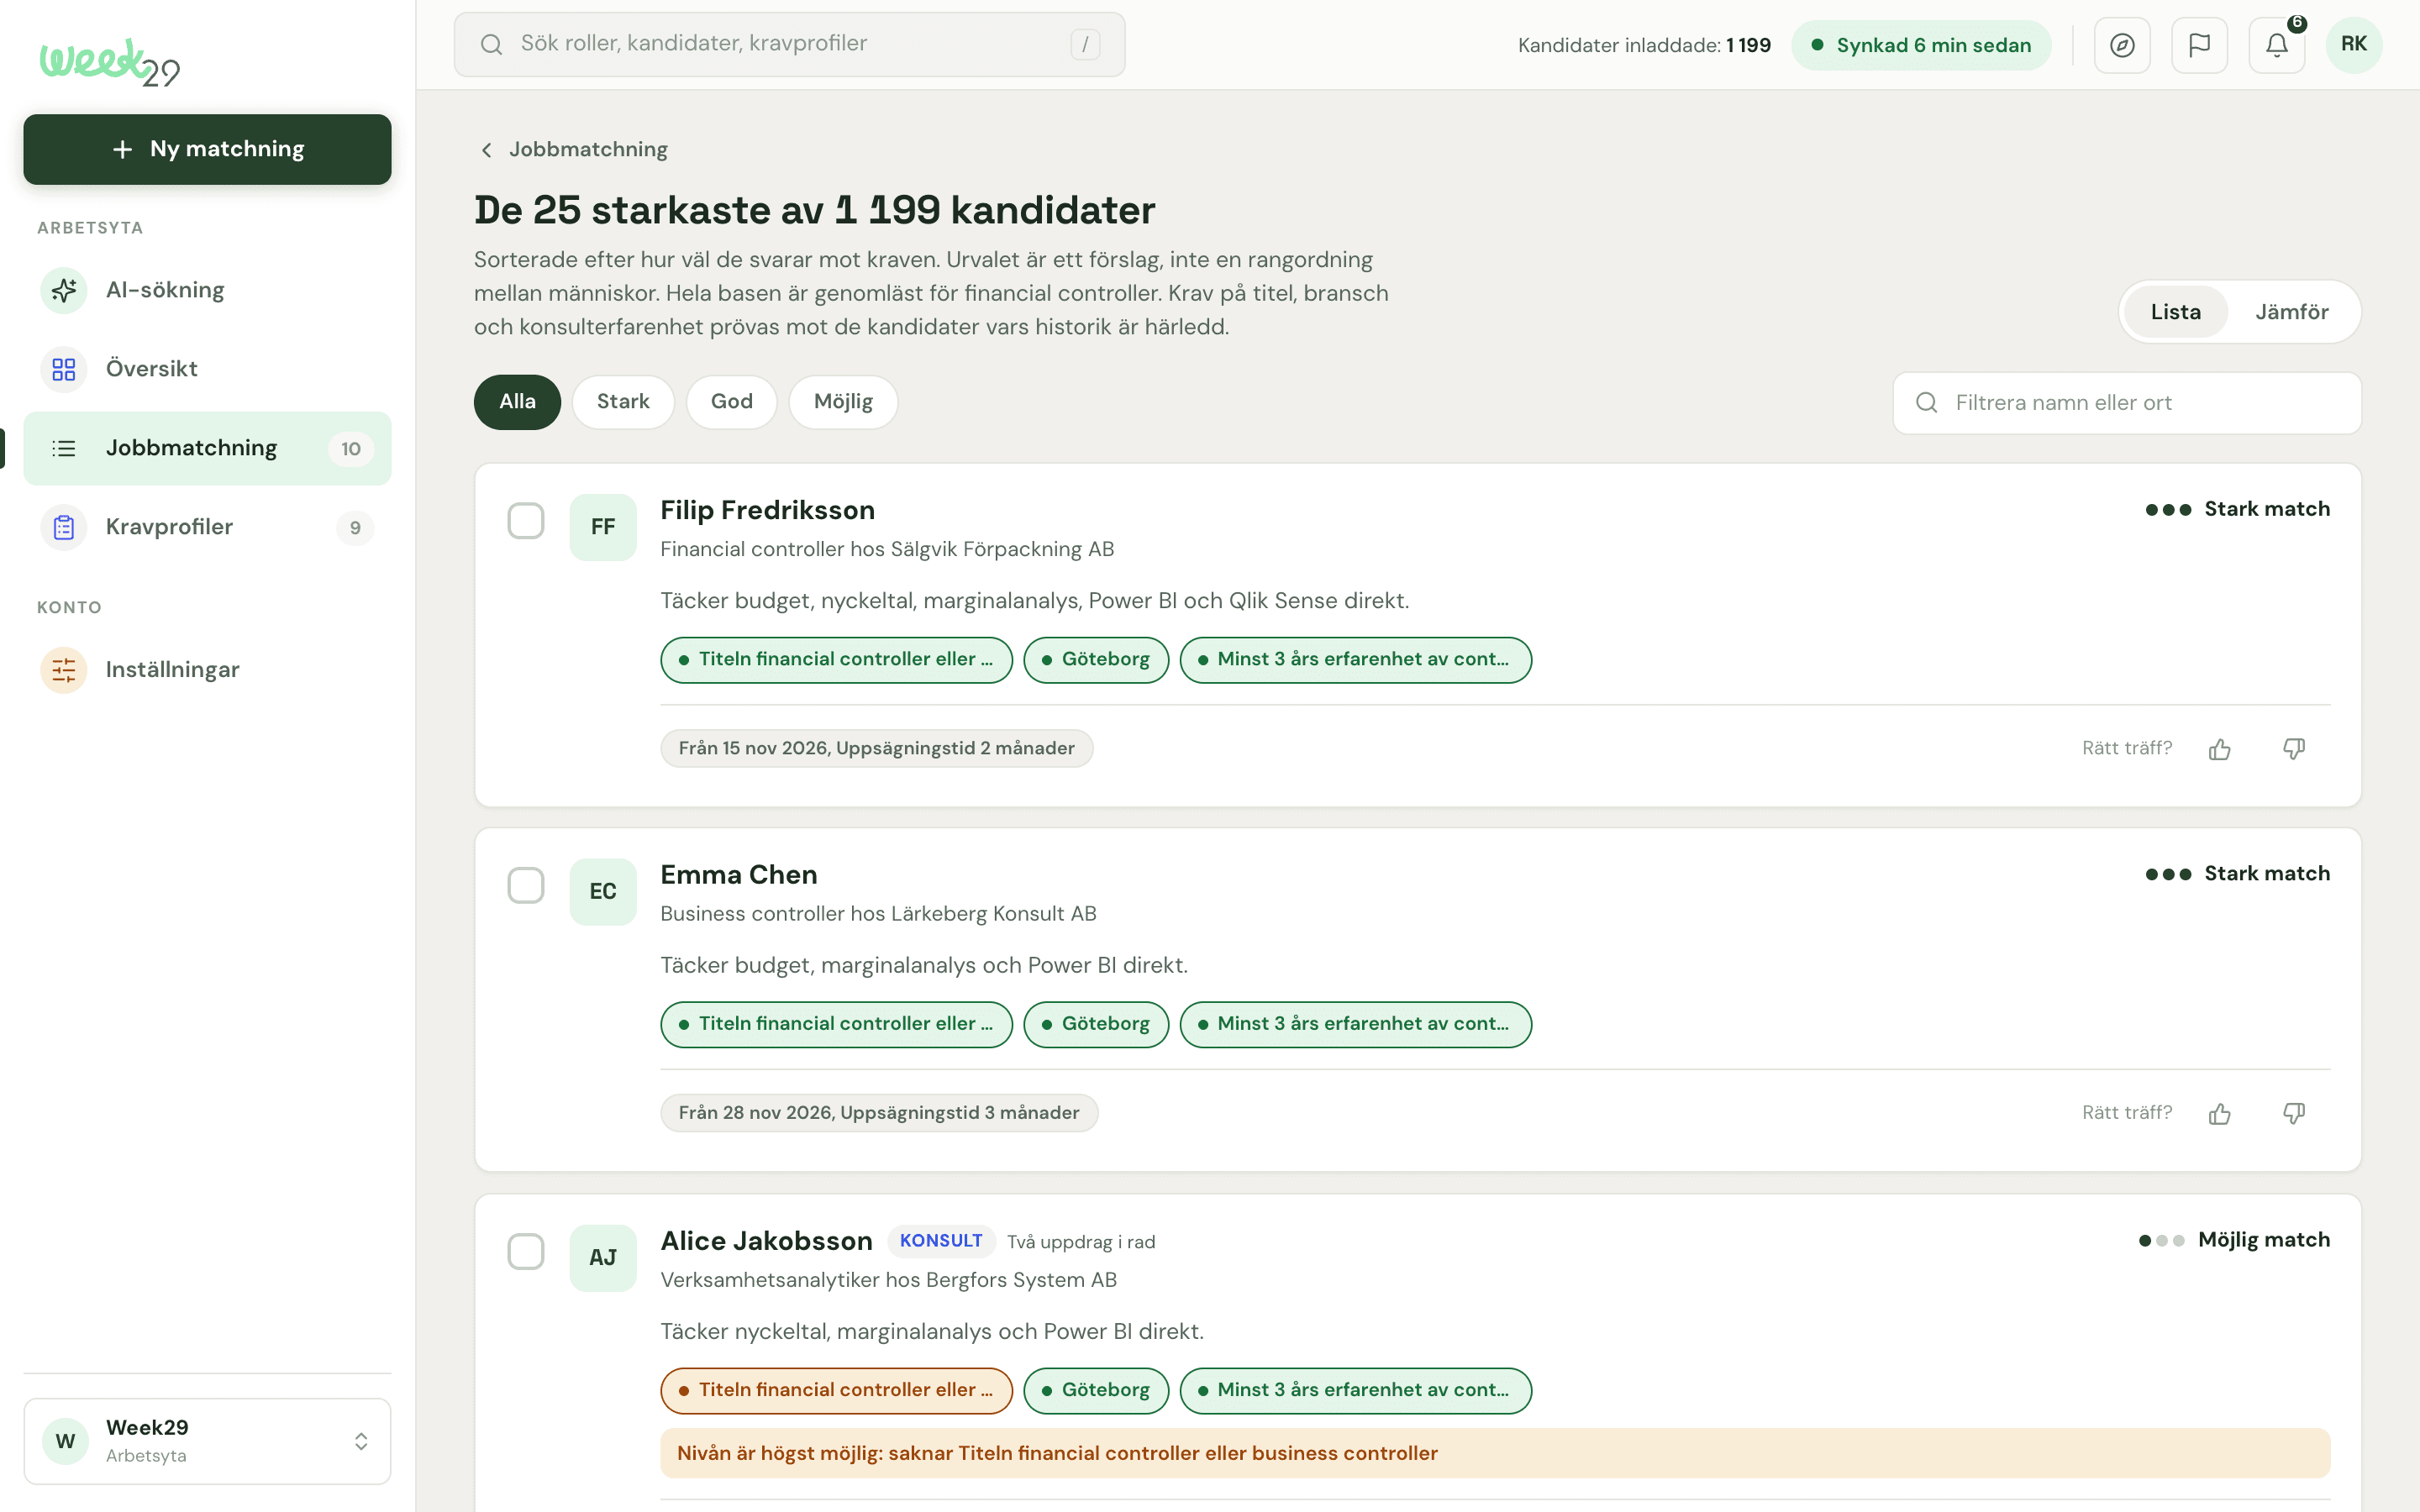
Task: Click the flag icon in top bar
Action: coord(2199,45)
